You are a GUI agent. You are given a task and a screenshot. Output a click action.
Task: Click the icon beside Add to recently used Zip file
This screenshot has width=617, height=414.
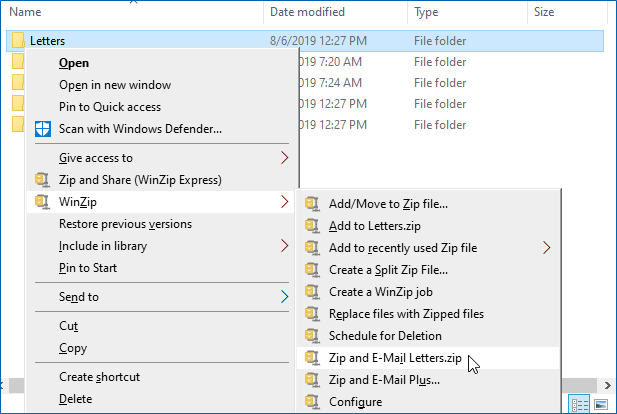(x=312, y=248)
